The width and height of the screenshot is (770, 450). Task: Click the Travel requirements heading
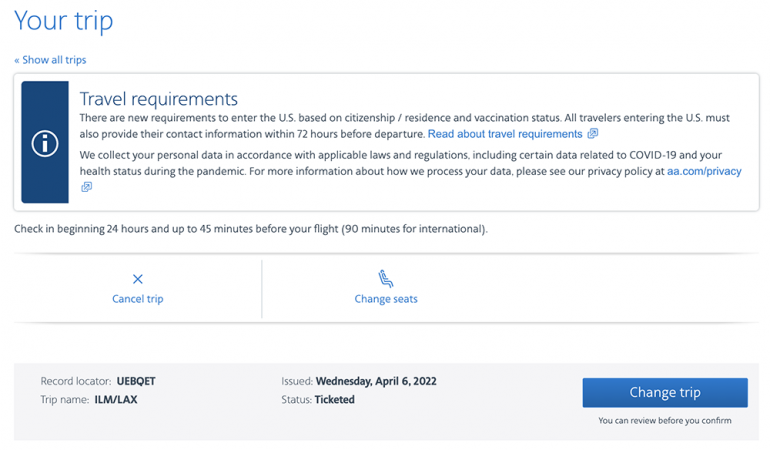click(158, 99)
